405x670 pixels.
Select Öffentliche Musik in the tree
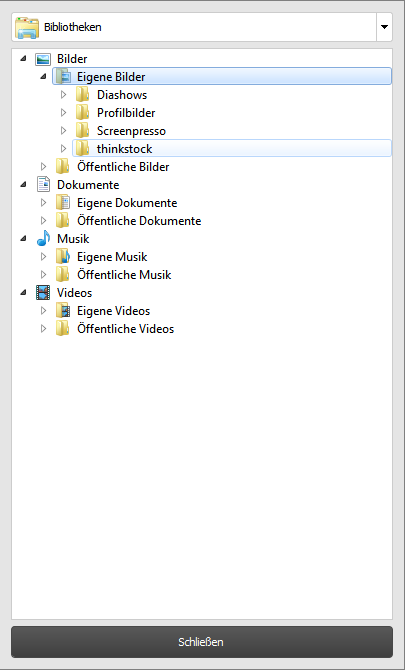[124, 275]
